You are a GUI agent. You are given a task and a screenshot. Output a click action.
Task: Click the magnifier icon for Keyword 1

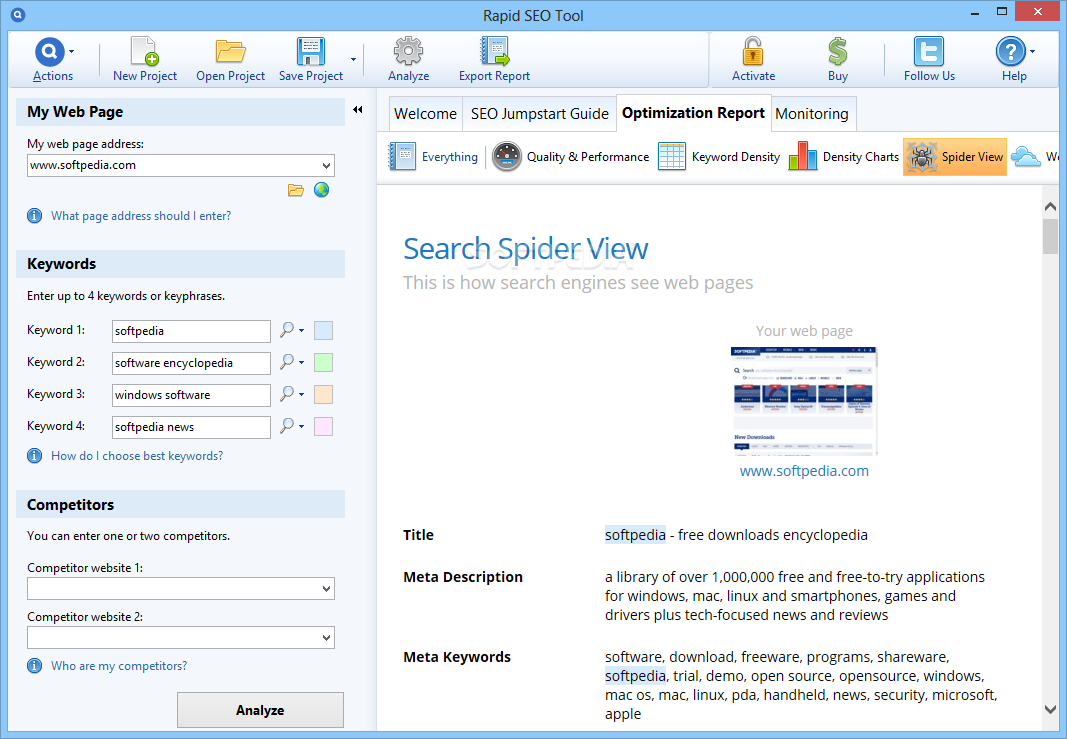(287, 330)
